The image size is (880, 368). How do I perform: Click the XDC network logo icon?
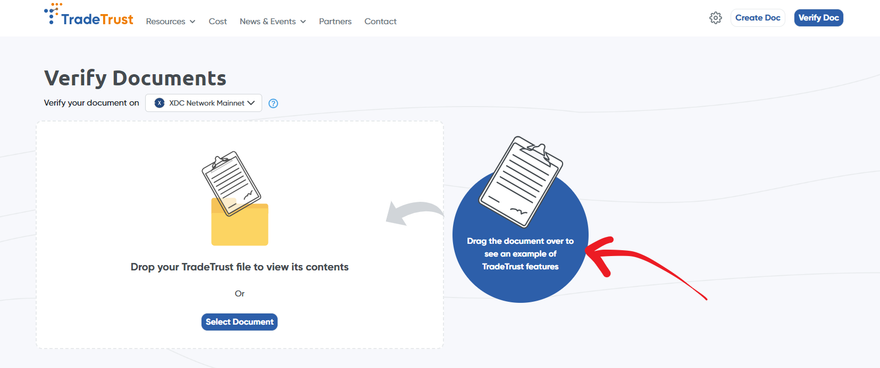159,103
